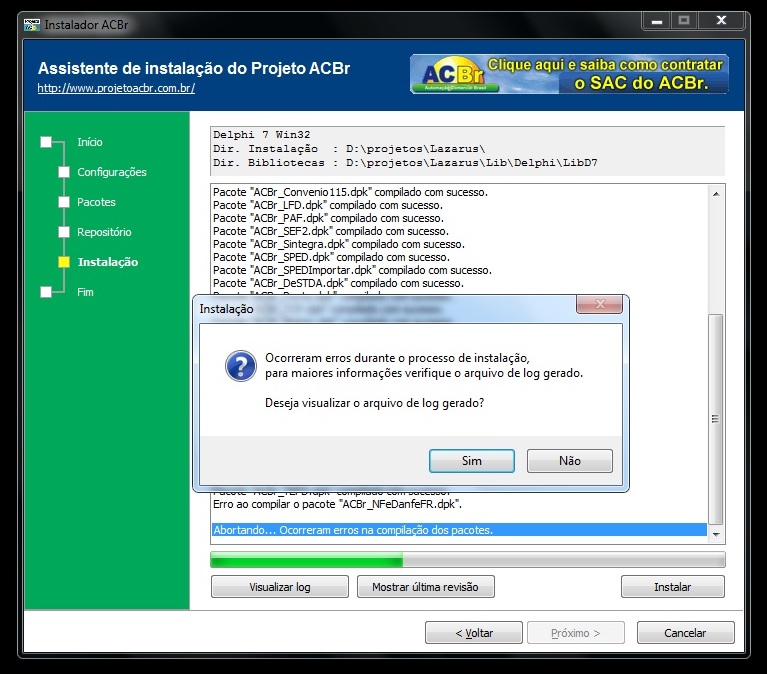767x674 pixels.
Task: Select the ACBr_SEF2.dpk log line
Action: [x=331, y=231]
